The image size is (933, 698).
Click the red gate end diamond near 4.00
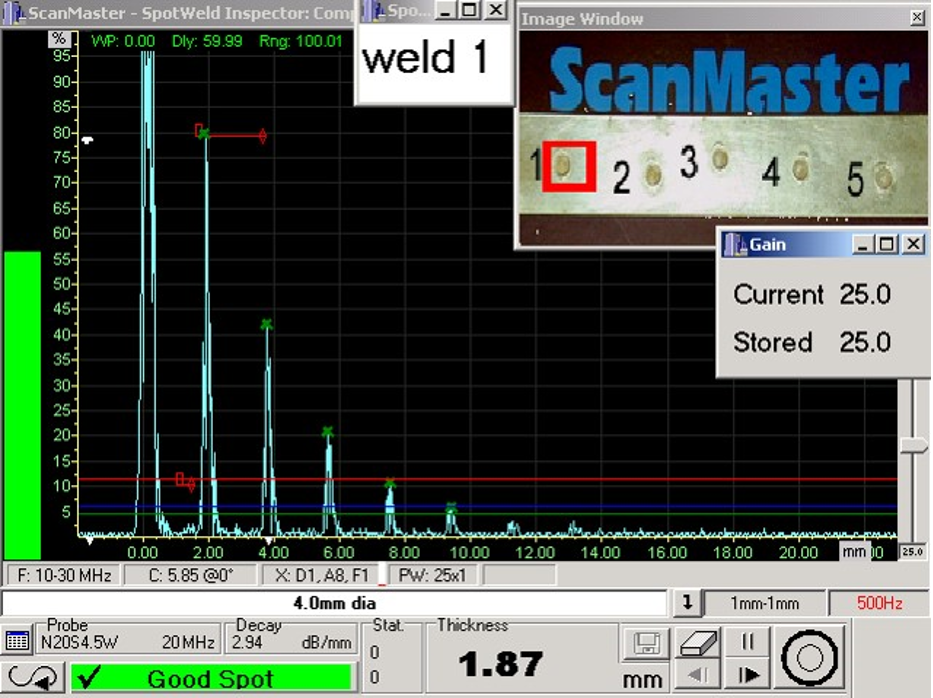(x=262, y=136)
